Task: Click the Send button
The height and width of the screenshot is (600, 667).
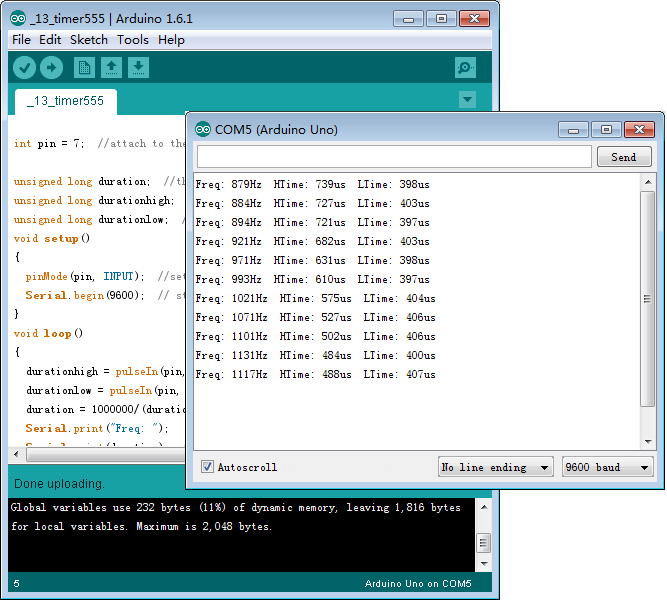Action: click(624, 157)
